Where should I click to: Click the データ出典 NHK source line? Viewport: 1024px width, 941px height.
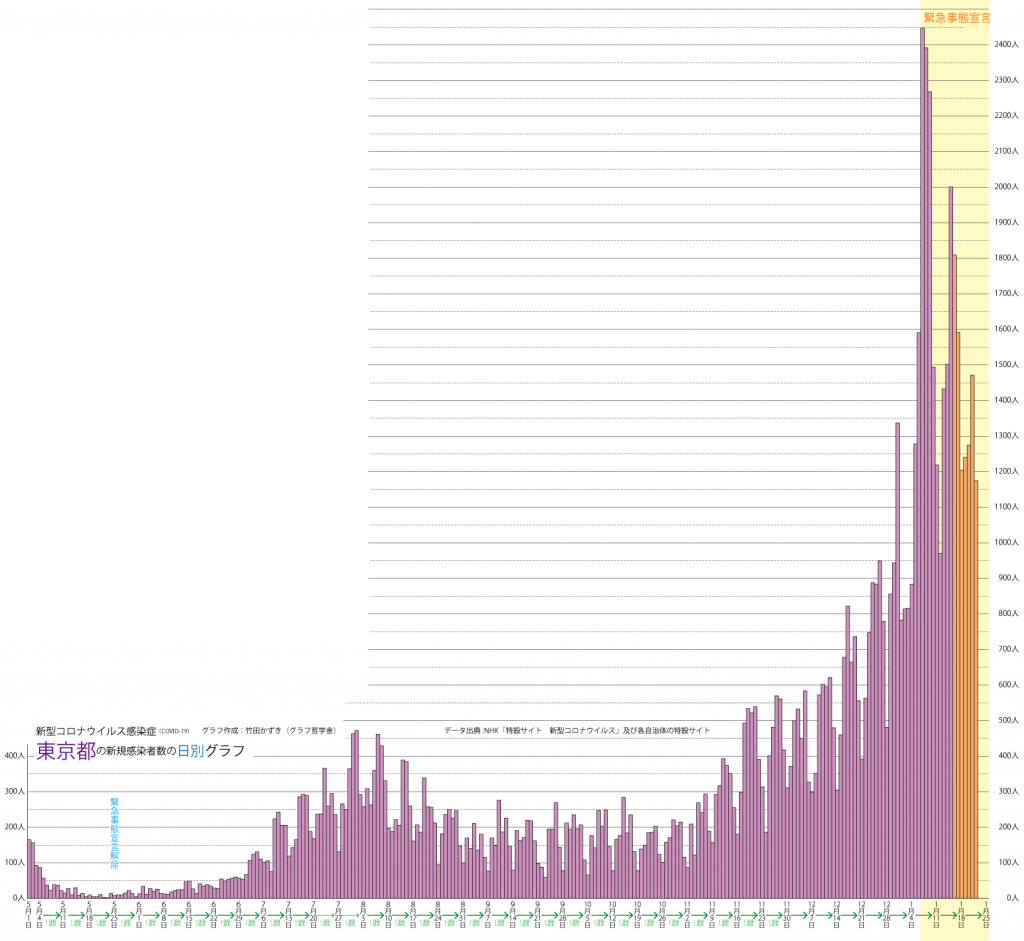point(577,731)
